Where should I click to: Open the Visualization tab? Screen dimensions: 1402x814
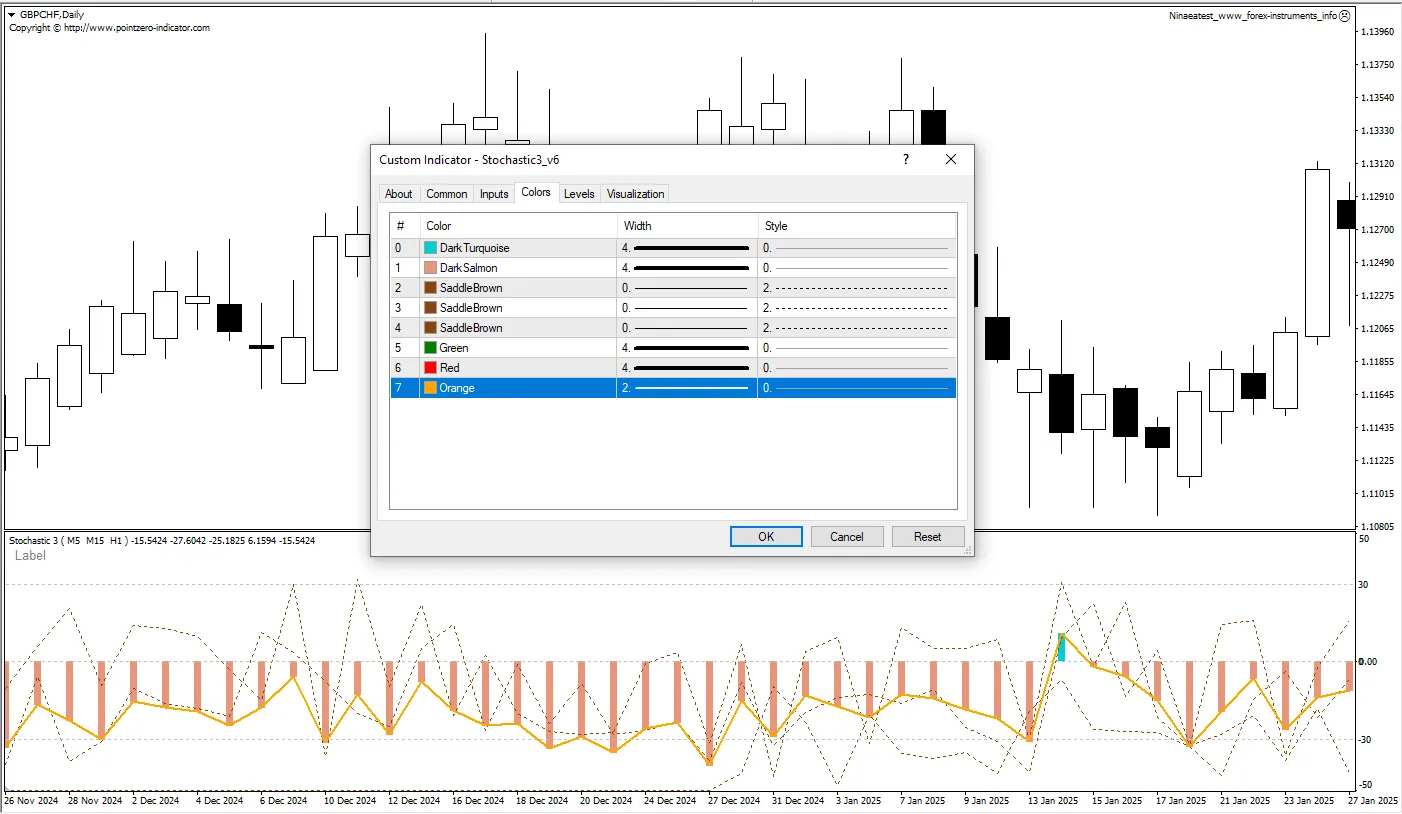tap(635, 194)
